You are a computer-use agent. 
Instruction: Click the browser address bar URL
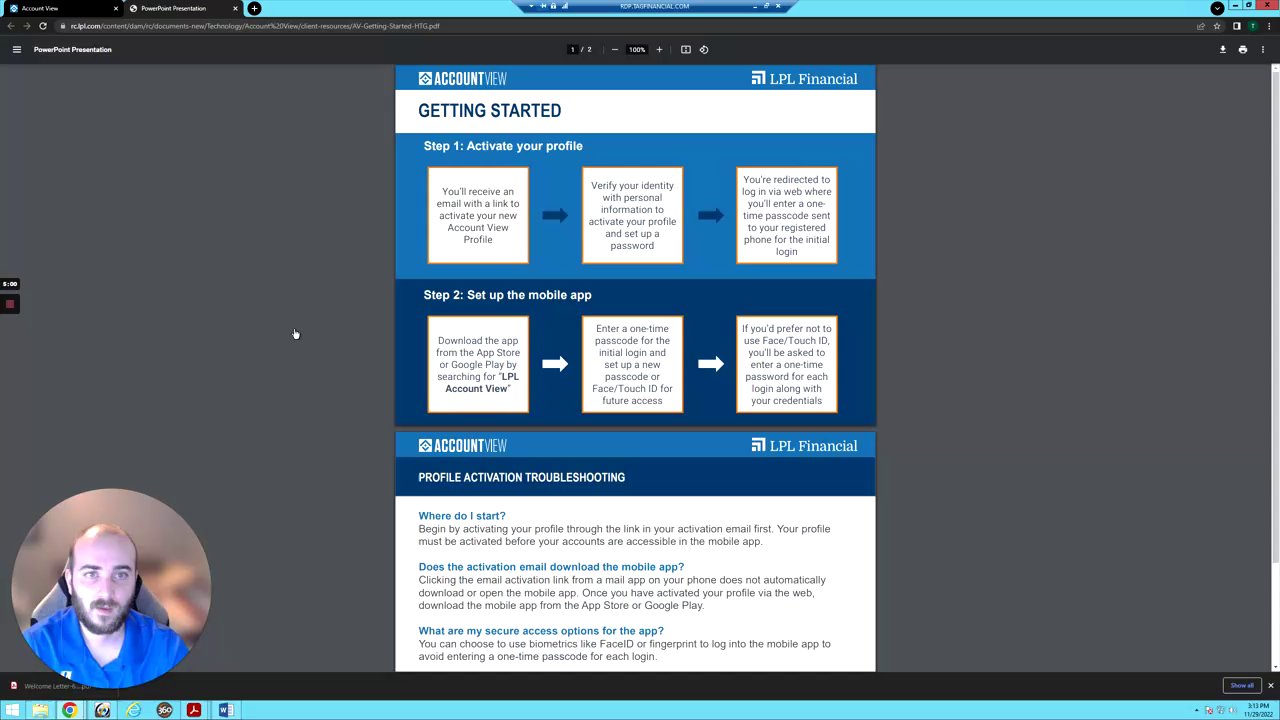pyautogui.click(x=255, y=26)
